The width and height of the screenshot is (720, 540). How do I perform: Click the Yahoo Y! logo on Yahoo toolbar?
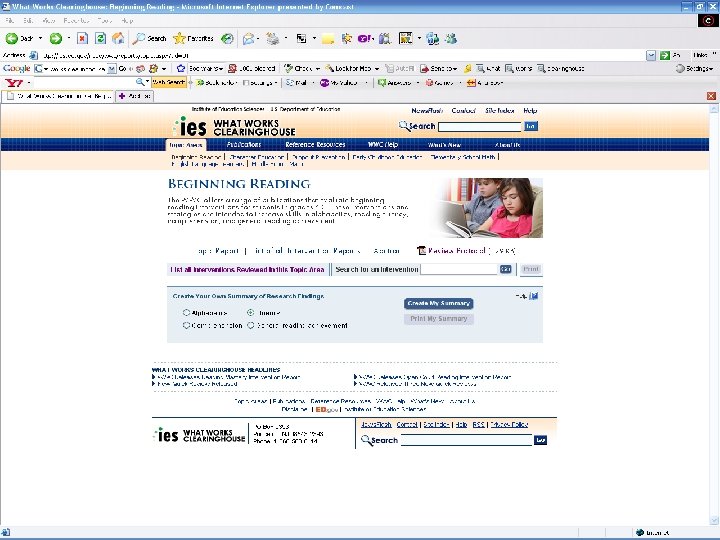[14, 83]
